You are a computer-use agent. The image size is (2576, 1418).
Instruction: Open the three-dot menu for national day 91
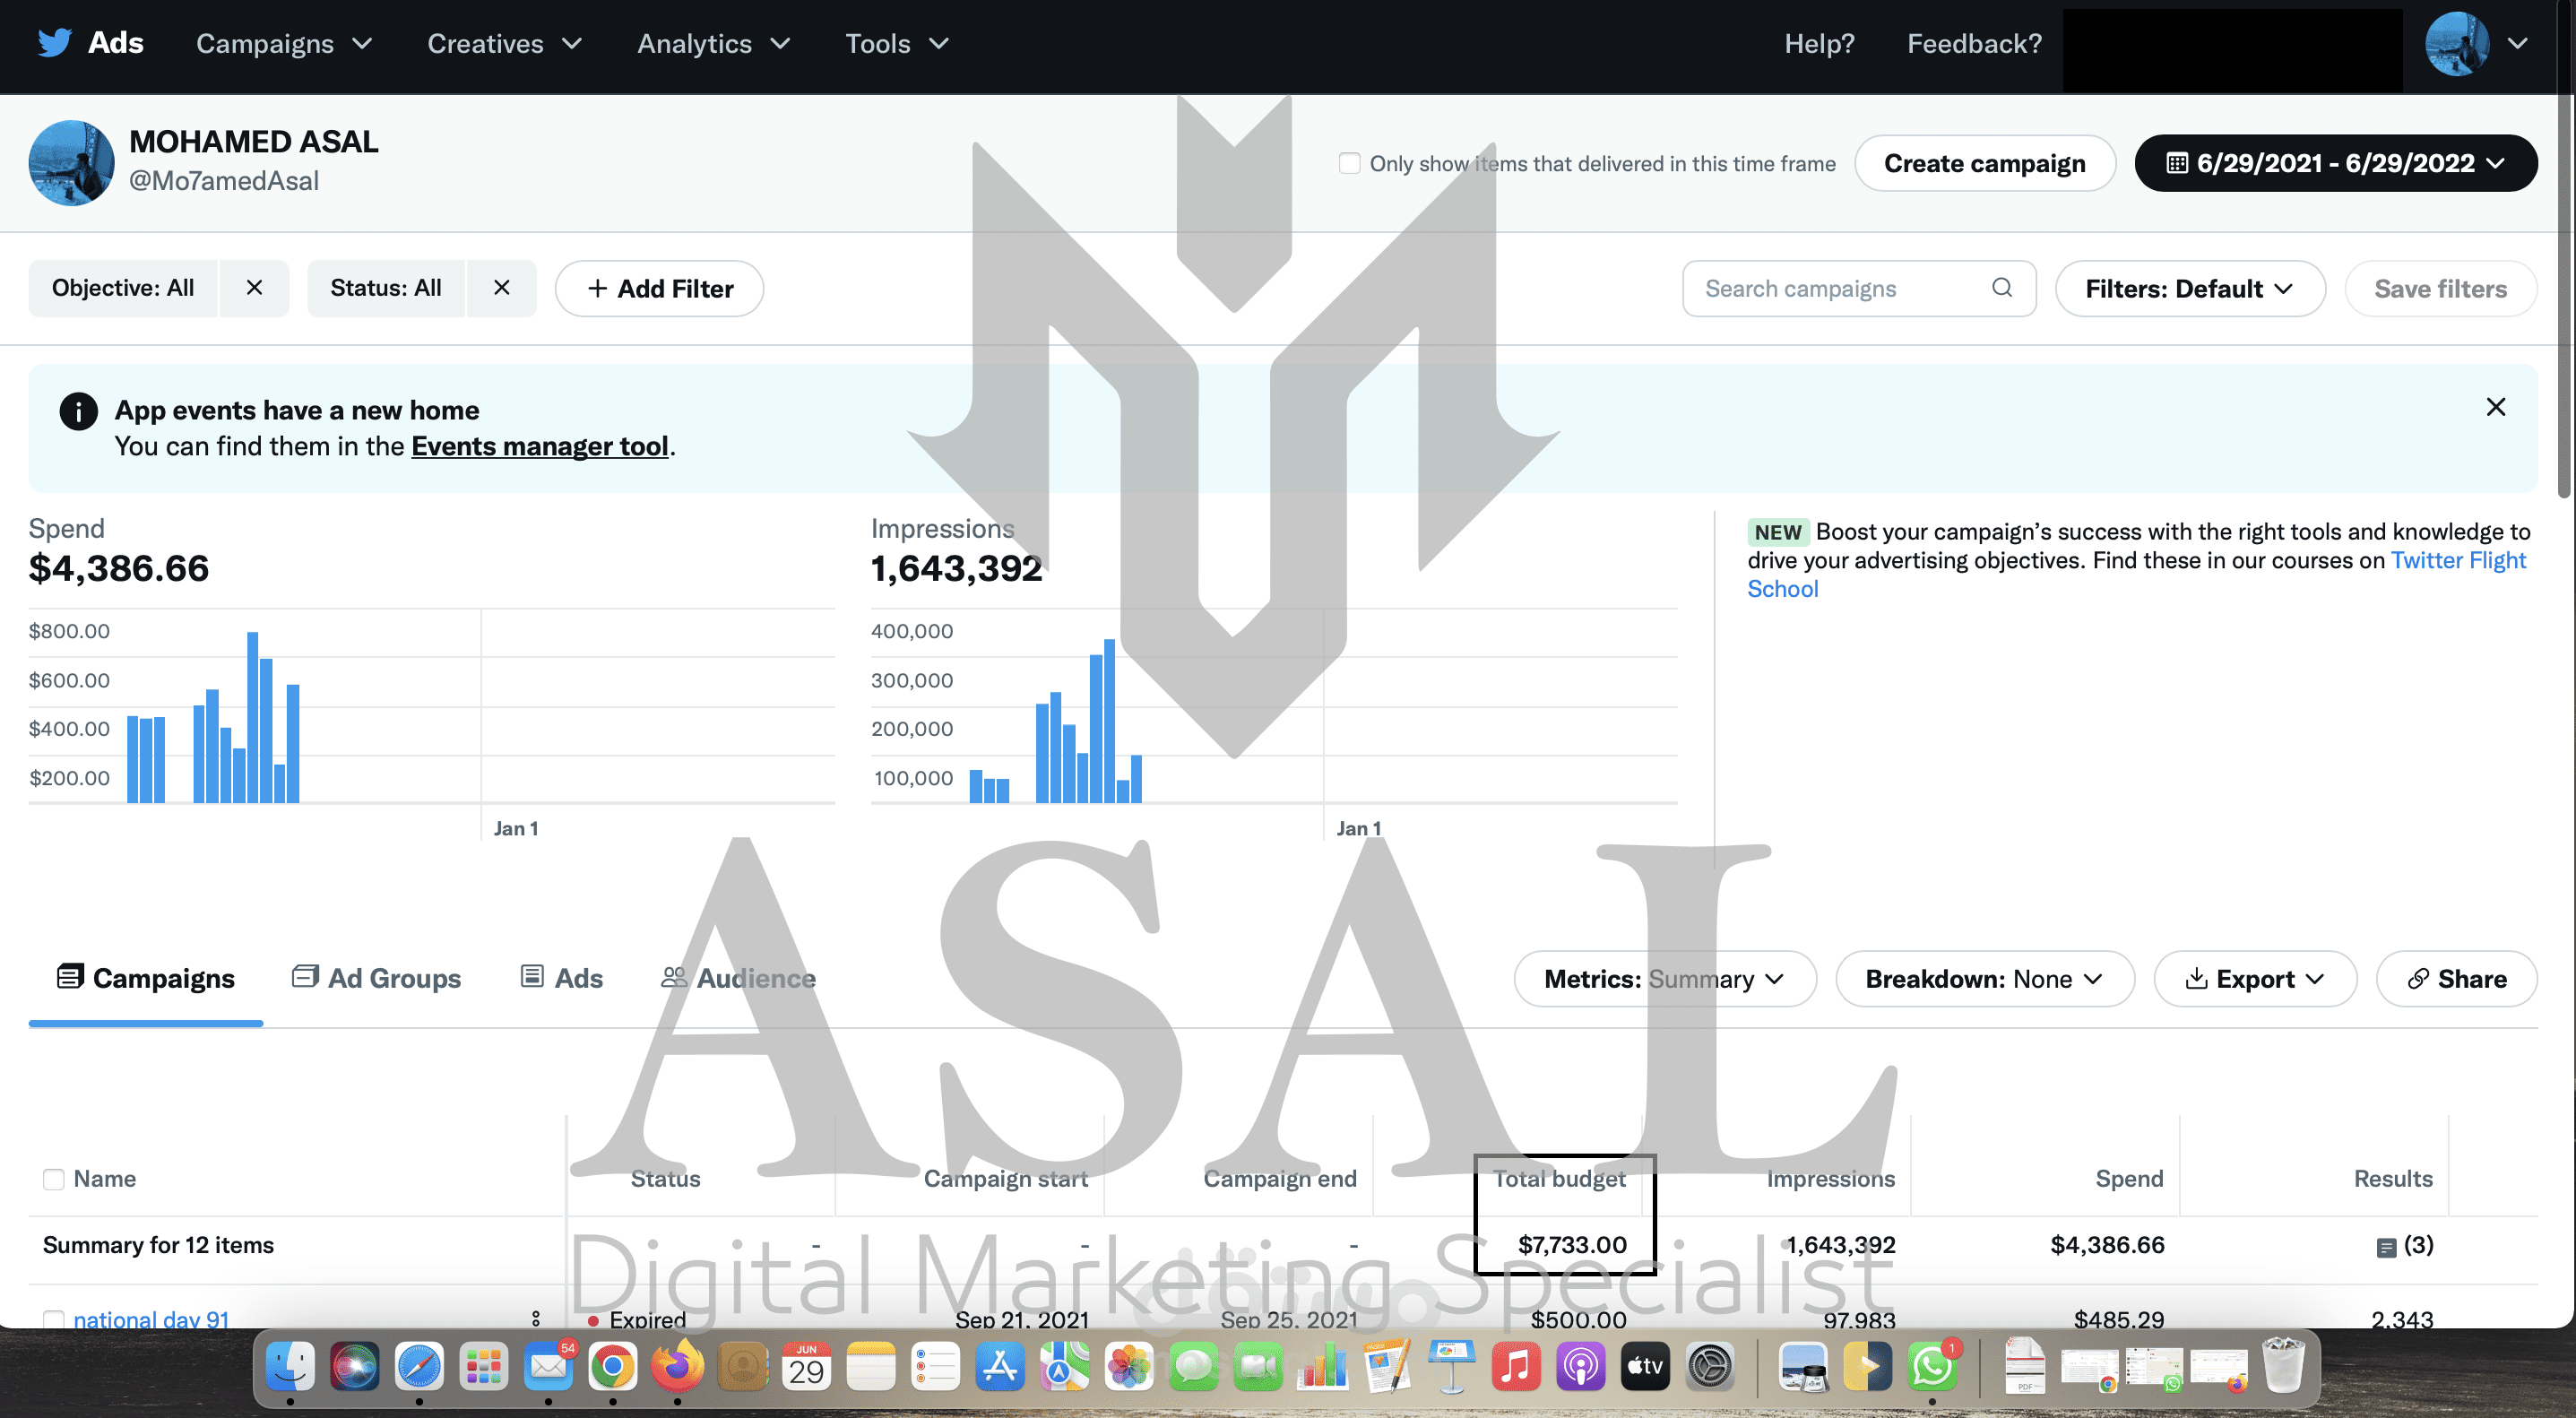click(x=536, y=1318)
